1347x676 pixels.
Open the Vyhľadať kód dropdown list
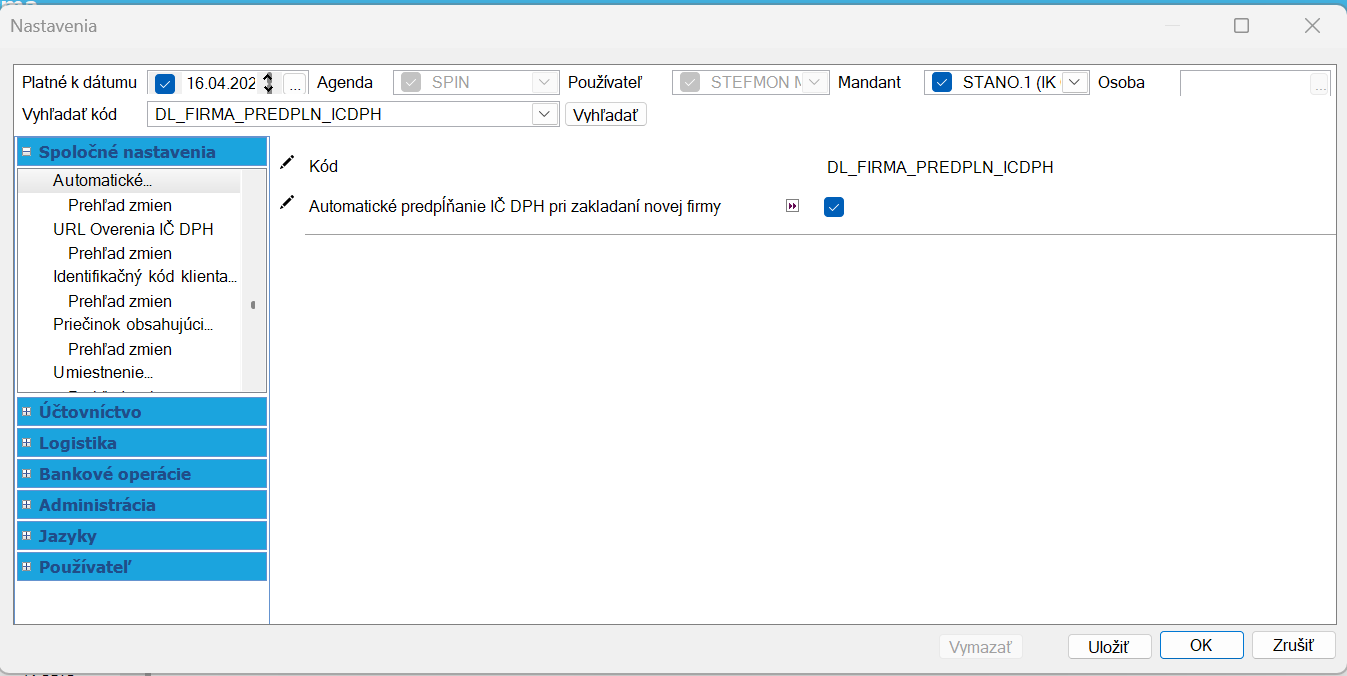tap(544, 114)
